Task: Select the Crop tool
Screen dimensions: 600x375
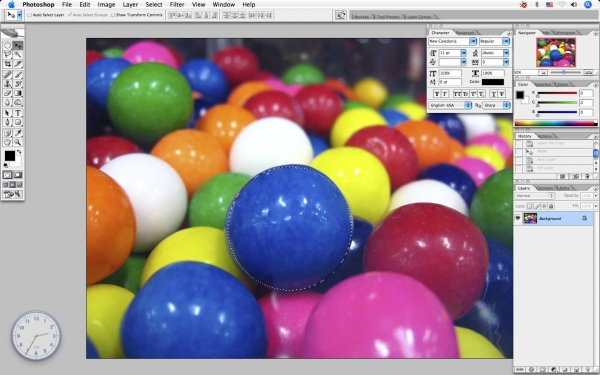Action: pos(7,64)
